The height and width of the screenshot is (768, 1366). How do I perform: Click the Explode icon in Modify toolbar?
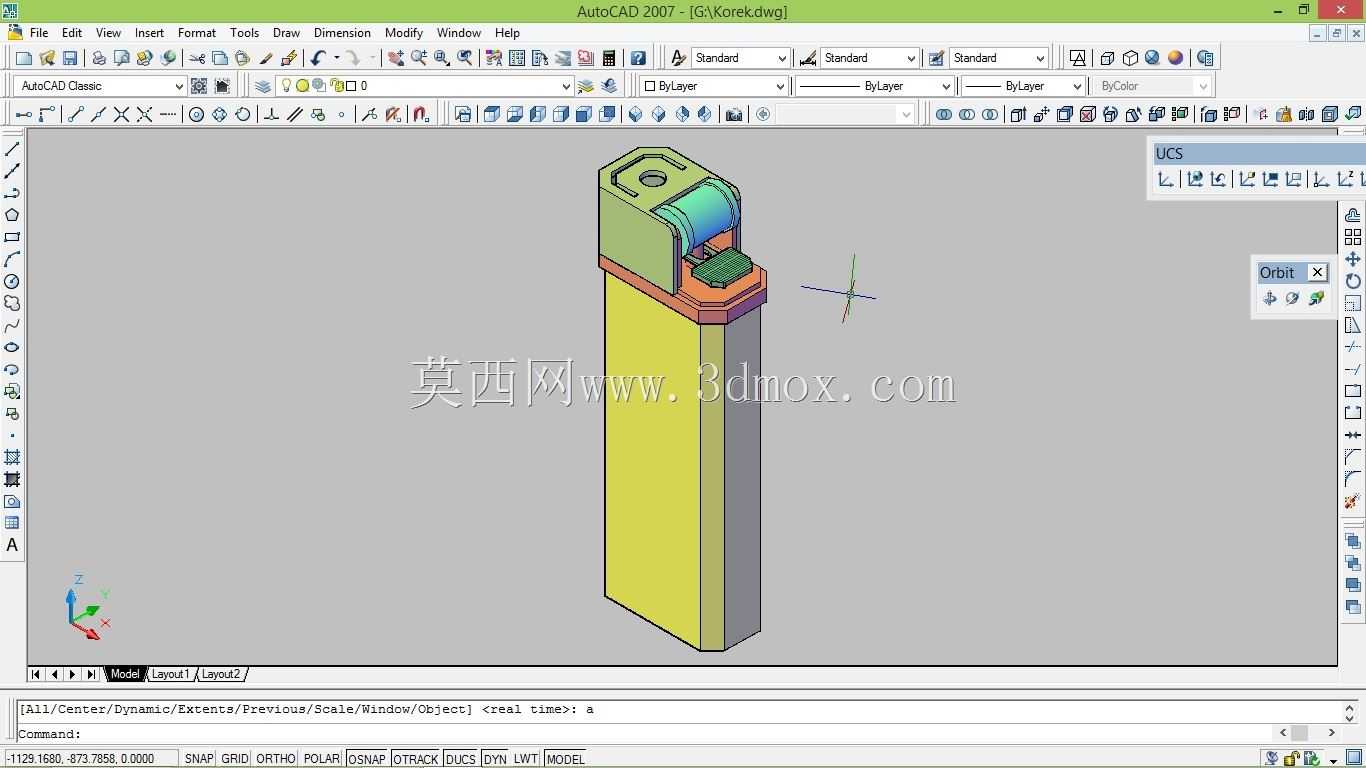1353,501
